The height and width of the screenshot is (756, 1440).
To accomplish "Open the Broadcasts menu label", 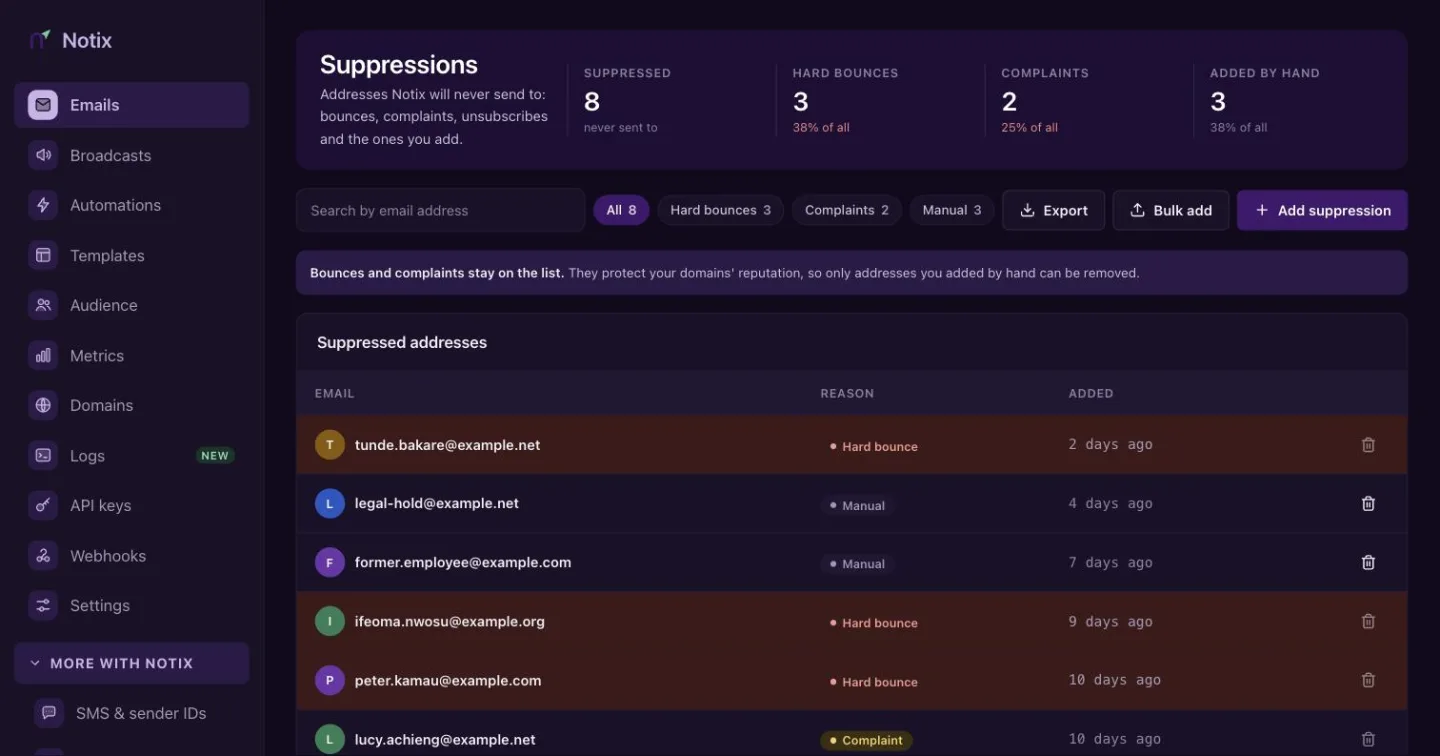I will (x=110, y=155).
